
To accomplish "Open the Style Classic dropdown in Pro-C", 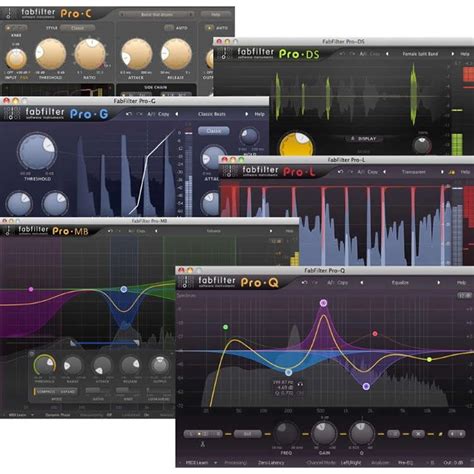I will click(x=77, y=28).
